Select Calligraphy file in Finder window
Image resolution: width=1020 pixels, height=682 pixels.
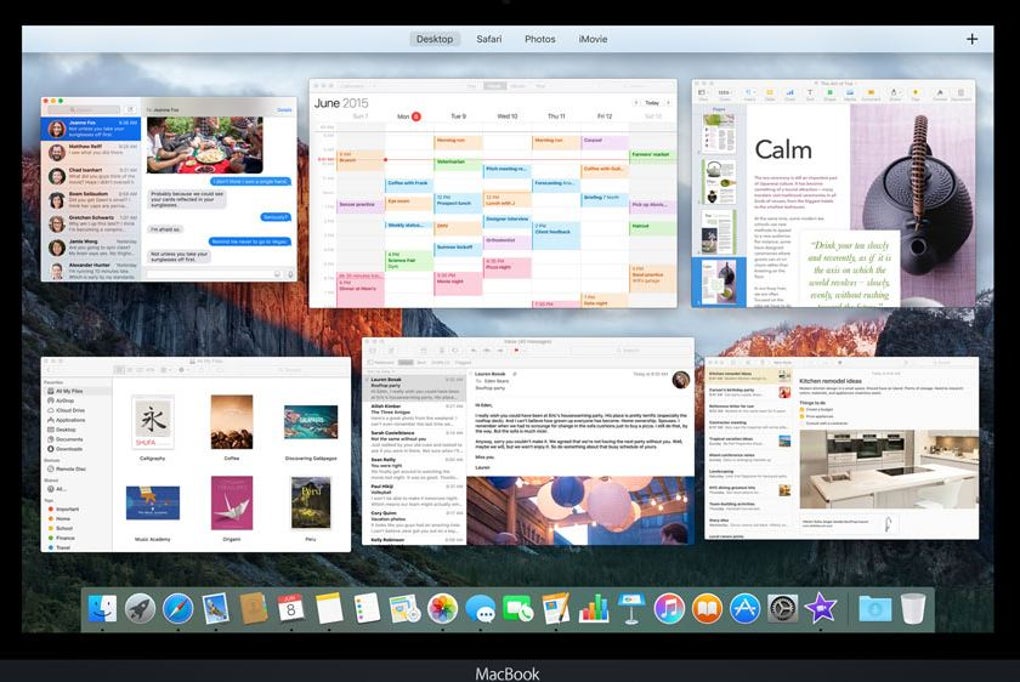click(x=152, y=428)
